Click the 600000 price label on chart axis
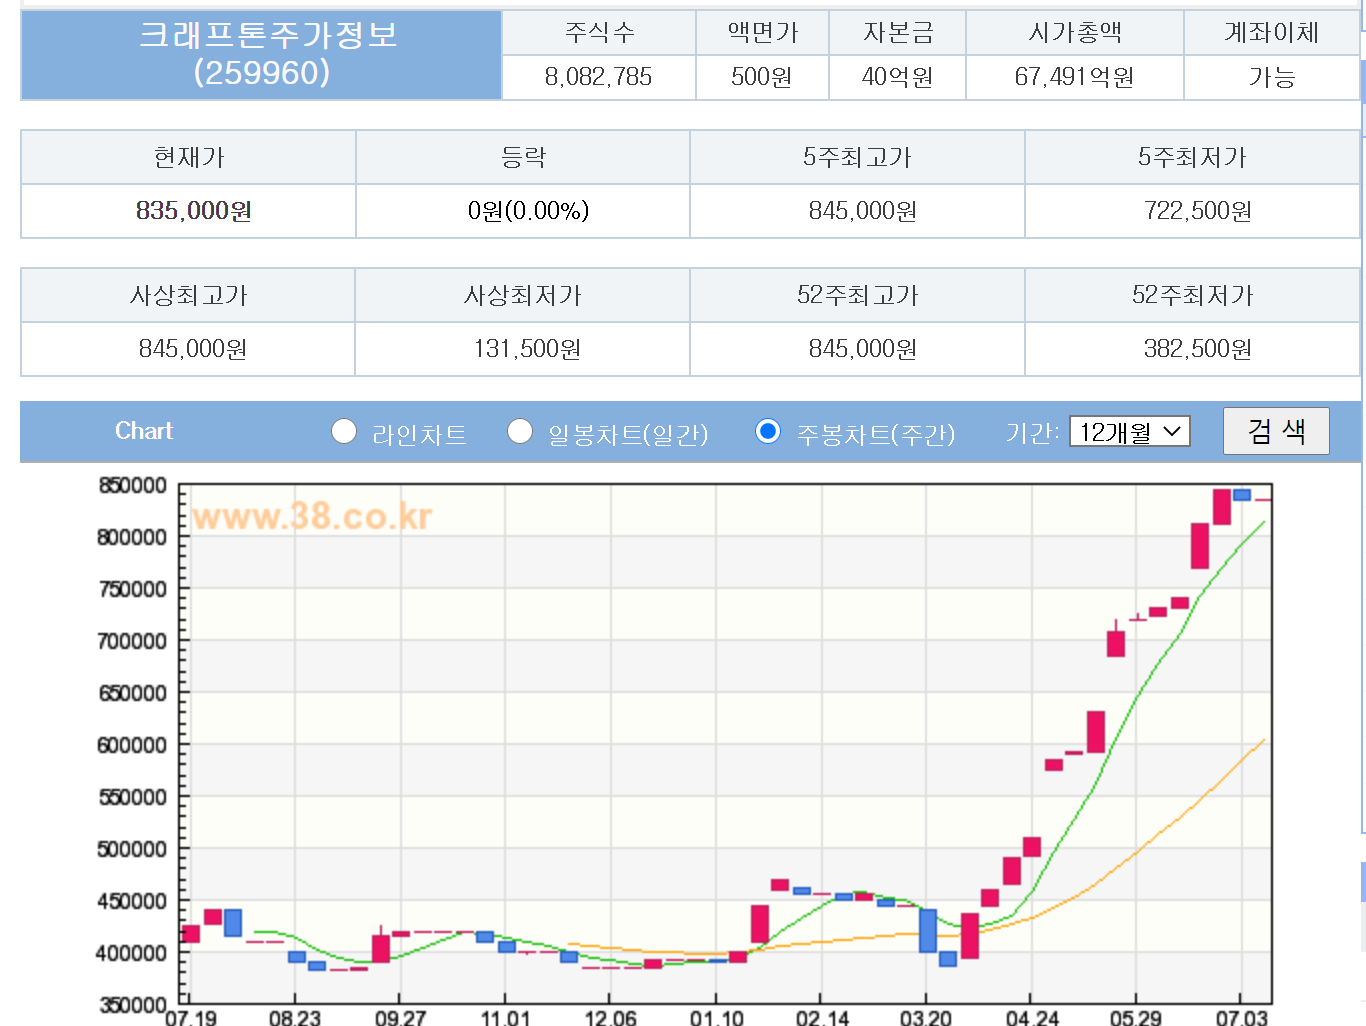 pyautogui.click(x=132, y=745)
